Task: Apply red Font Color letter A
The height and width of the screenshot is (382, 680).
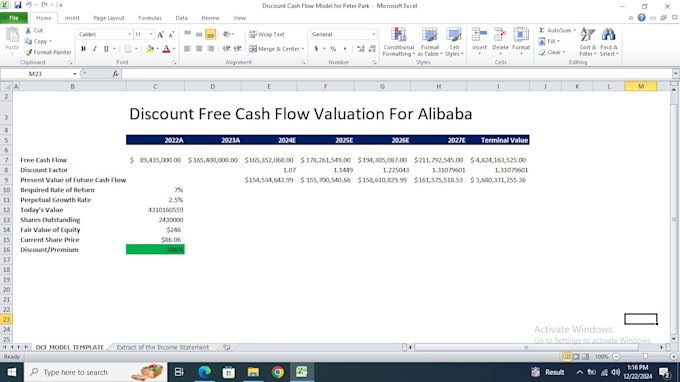Action: pyautogui.click(x=166, y=49)
